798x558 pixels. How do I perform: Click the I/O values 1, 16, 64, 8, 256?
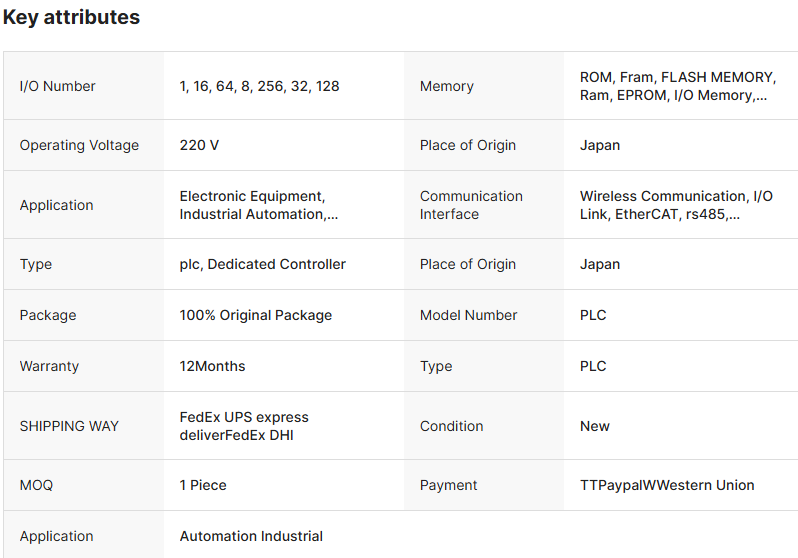coord(259,86)
